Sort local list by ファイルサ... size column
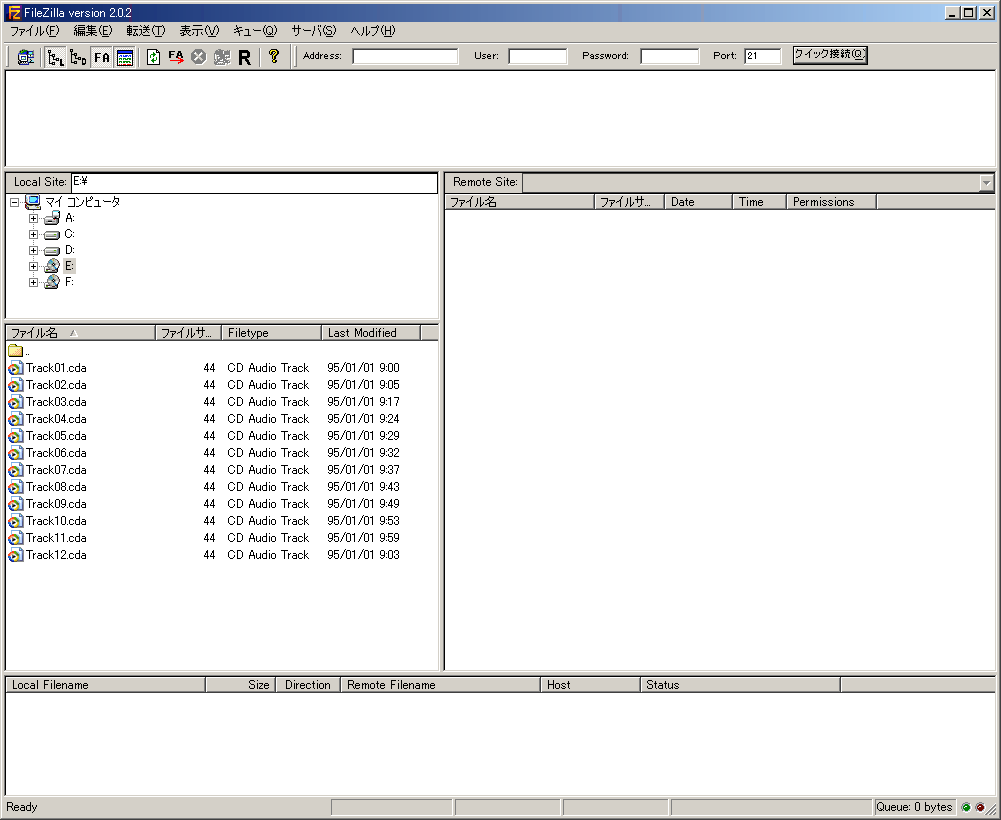This screenshot has width=1001, height=820. (188, 333)
